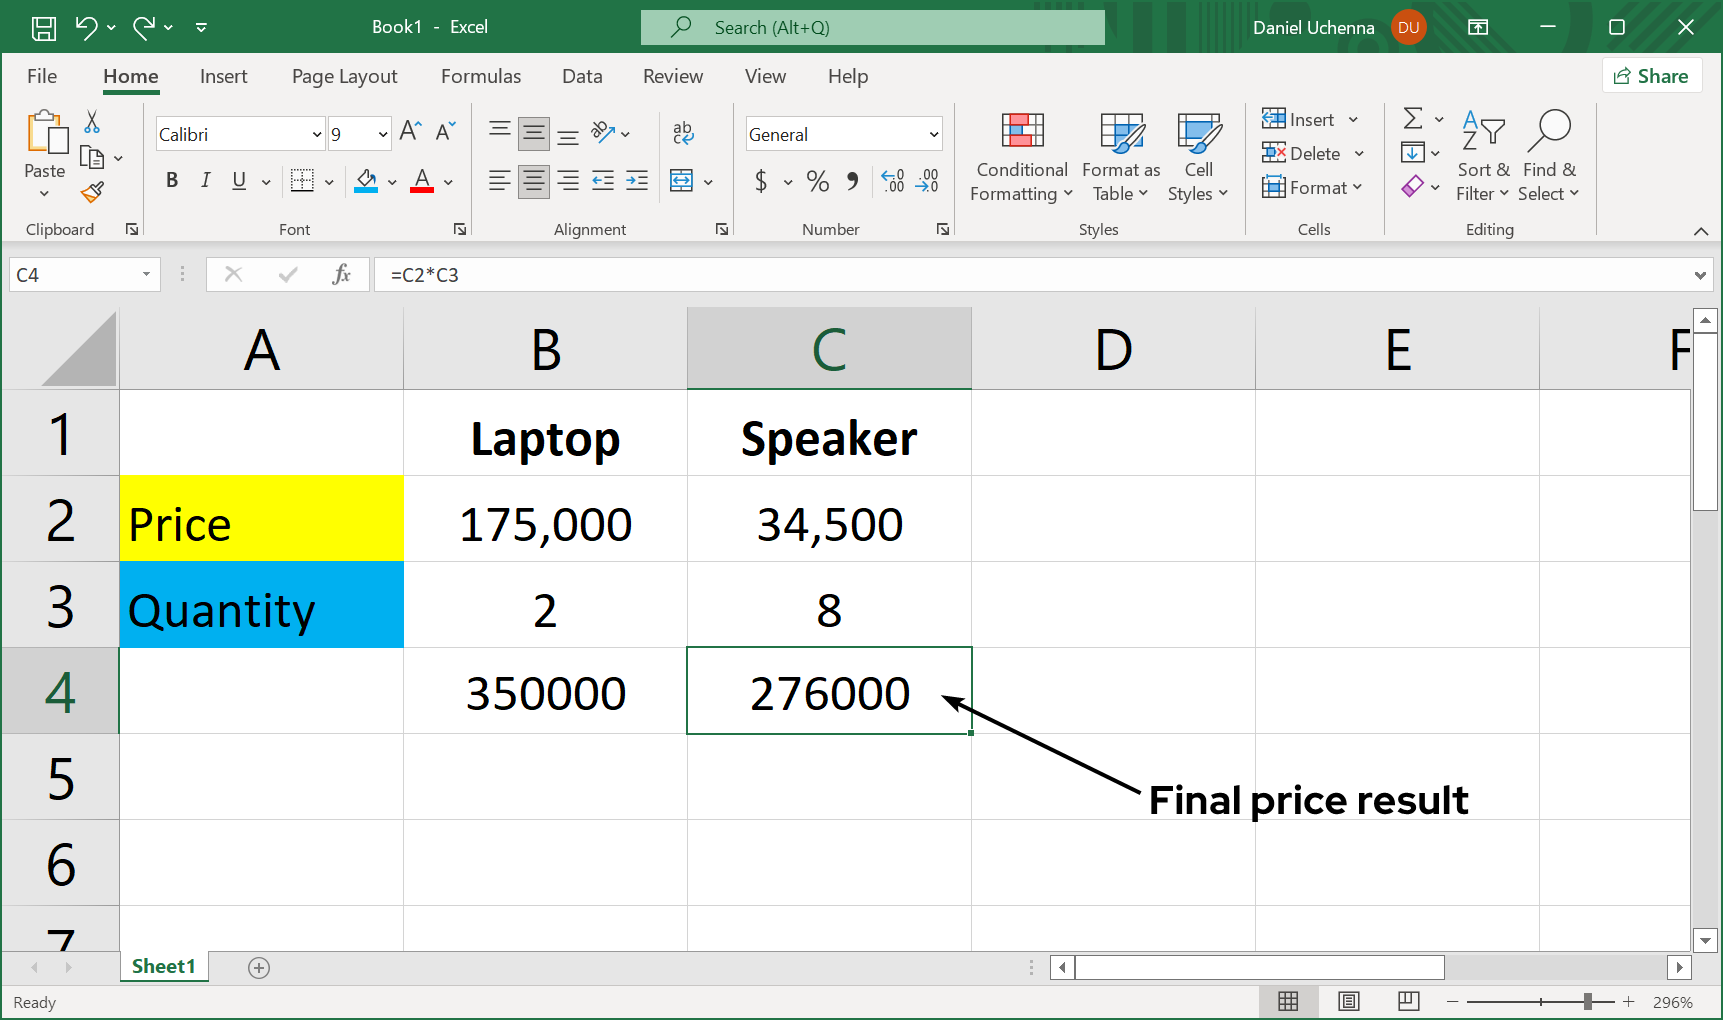Click the Share button
This screenshot has width=1723, height=1020.
point(1651,76)
